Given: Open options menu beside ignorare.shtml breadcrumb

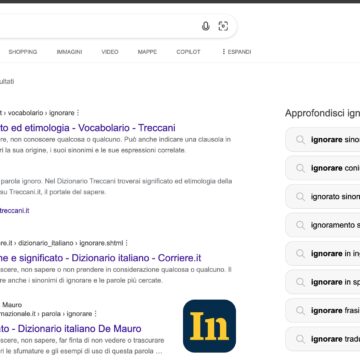Looking at the screenshot, I should [x=127, y=243].
